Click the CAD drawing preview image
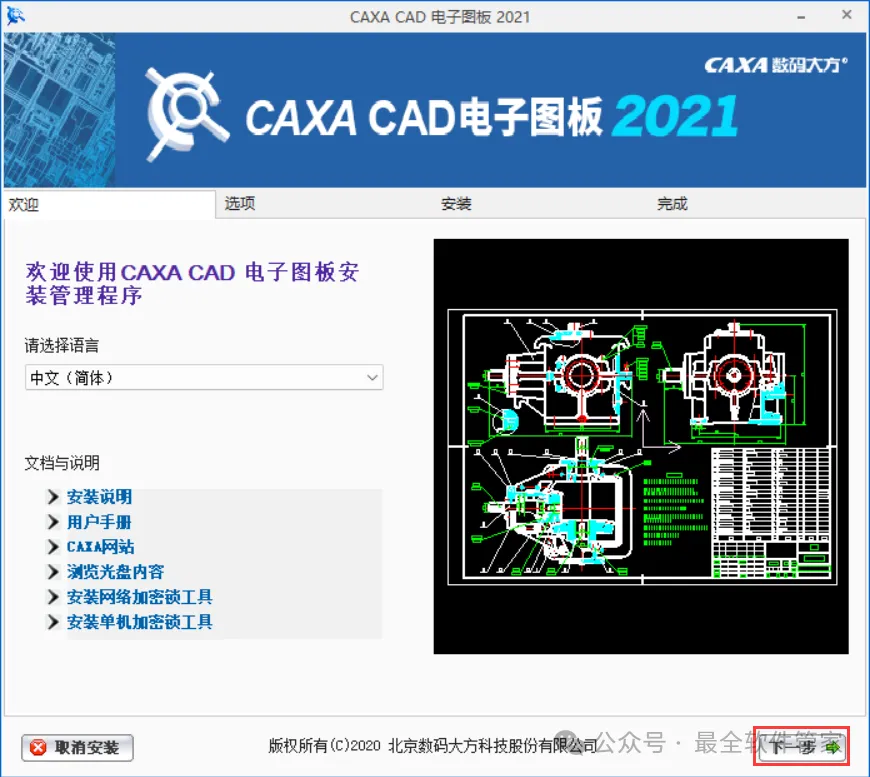Screen dimensions: 870x777 (641, 446)
